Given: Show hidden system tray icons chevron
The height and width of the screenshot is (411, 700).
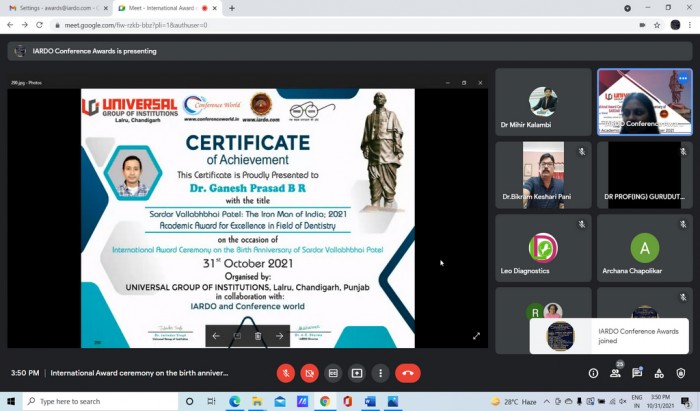Looking at the screenshot, I should [546, 402].
